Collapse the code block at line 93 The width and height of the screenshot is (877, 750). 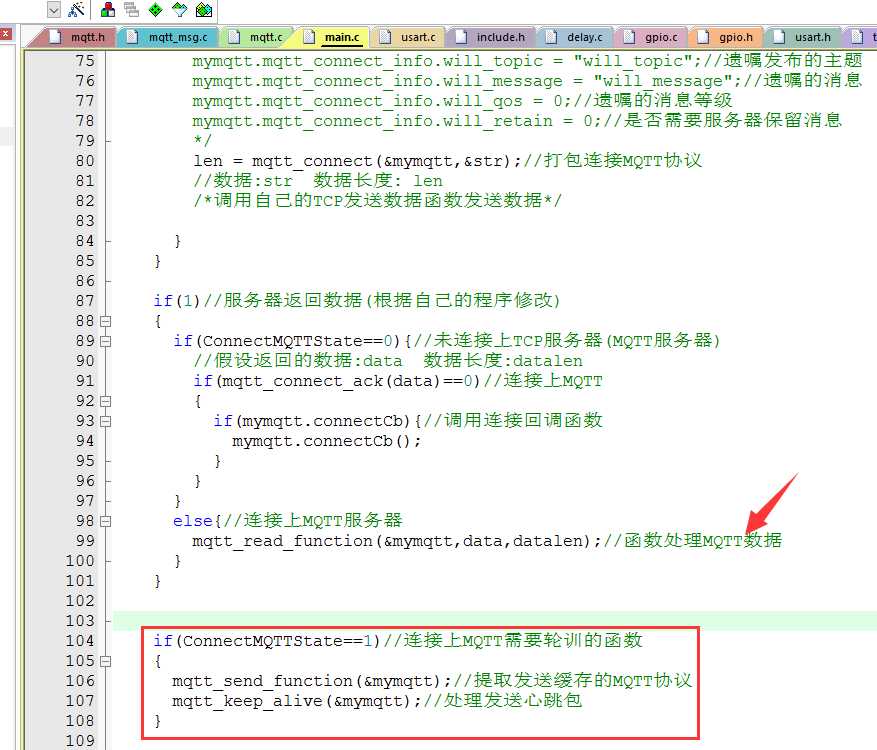pos(105,421)
